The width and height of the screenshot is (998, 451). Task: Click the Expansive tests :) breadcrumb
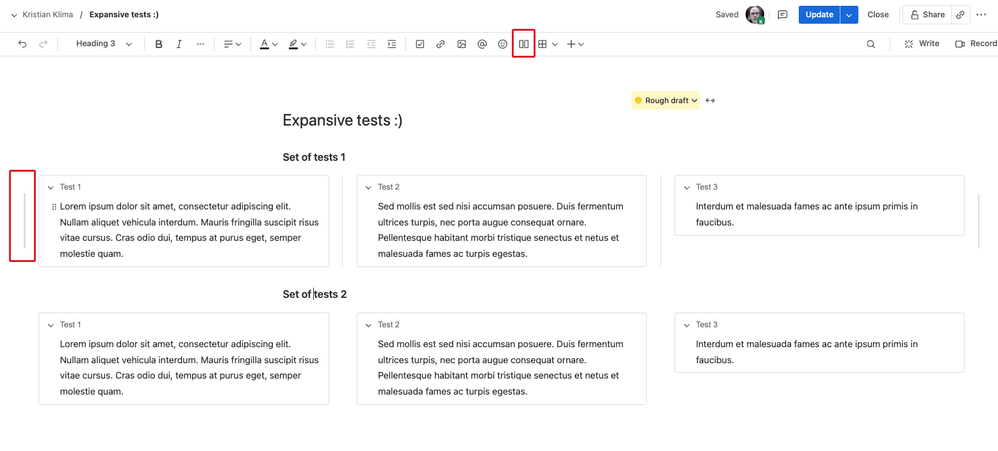124,14
